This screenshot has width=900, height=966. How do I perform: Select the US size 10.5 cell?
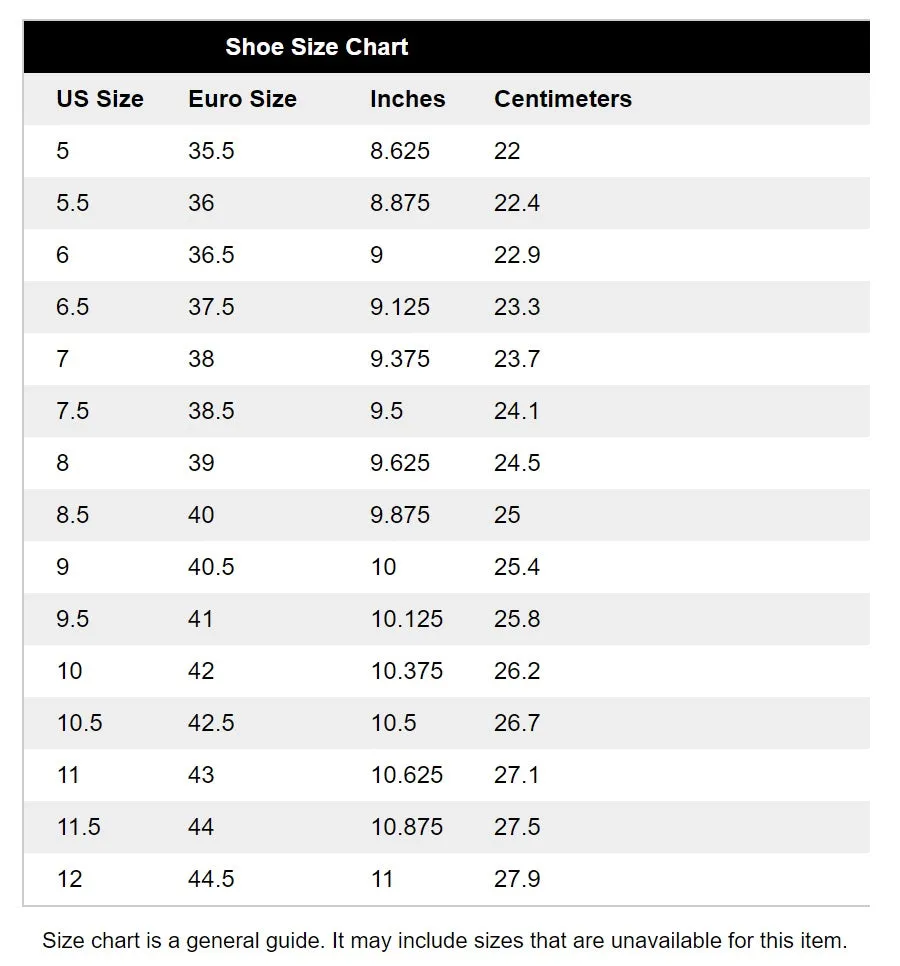tap(79, 723)
